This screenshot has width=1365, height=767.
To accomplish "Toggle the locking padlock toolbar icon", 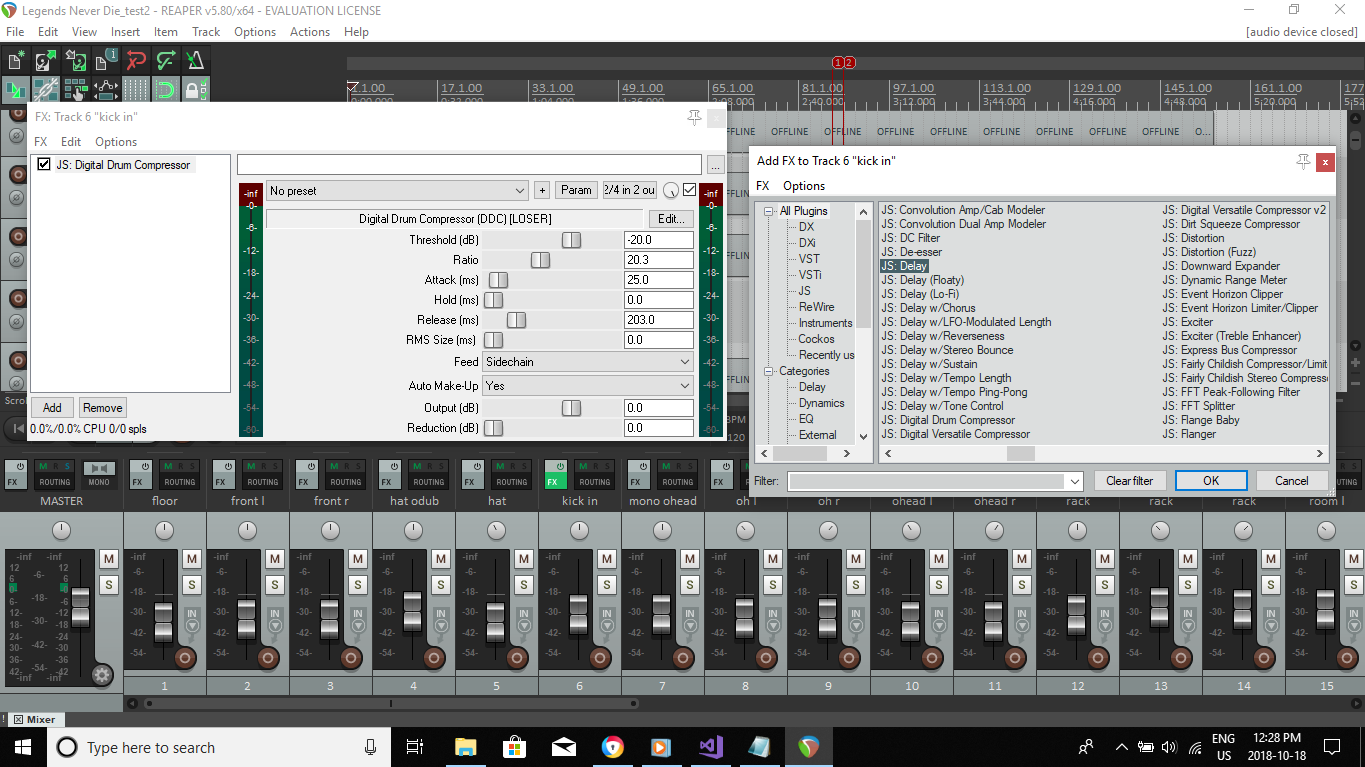I will coord(196,90).
